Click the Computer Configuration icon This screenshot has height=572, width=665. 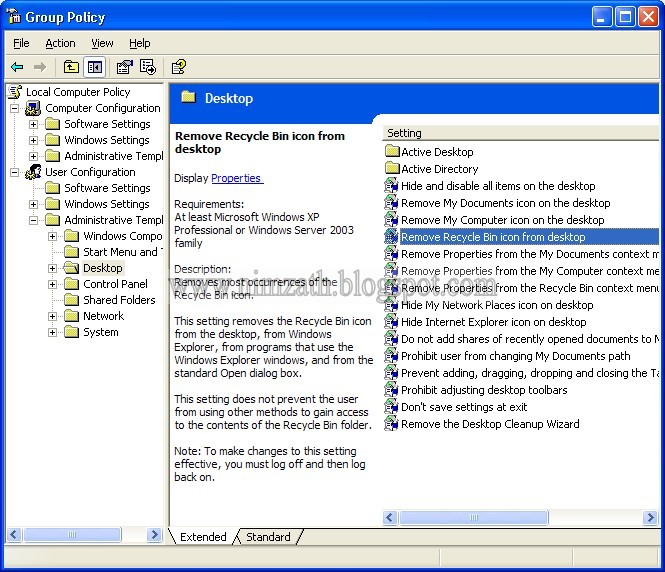pyautogui.click(x=33, y=108)
